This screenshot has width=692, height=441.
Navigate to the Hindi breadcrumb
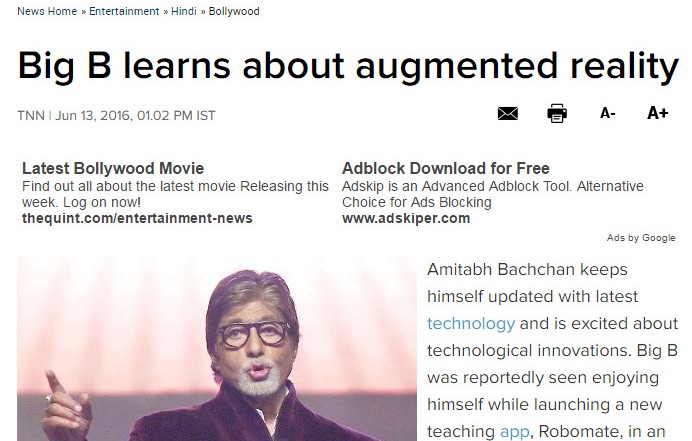tap(184, 11)
